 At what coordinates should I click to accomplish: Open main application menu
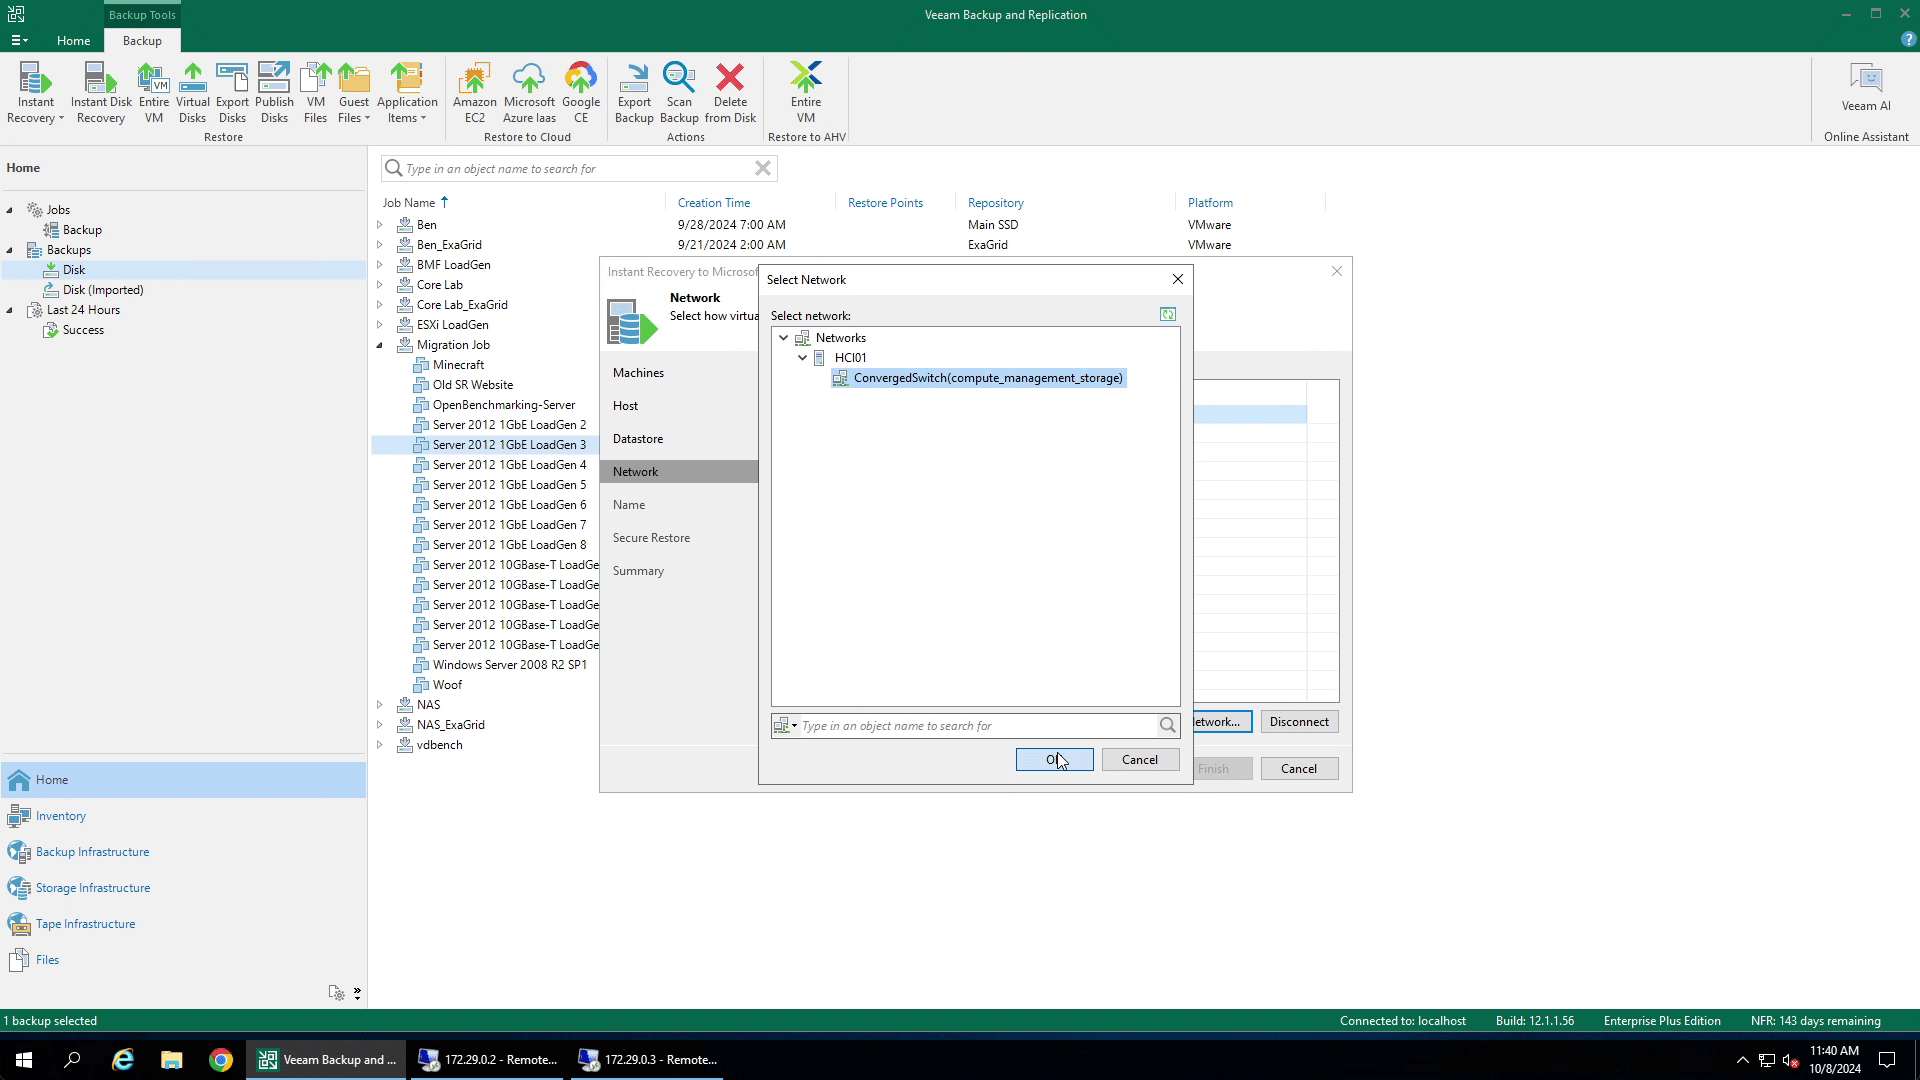19,41
